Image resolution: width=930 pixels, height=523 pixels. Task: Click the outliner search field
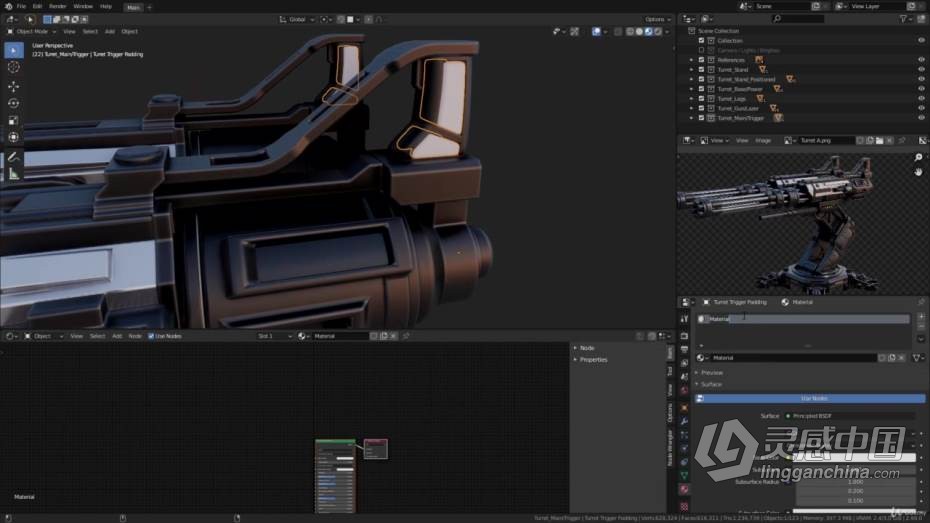tap(798, 19)
